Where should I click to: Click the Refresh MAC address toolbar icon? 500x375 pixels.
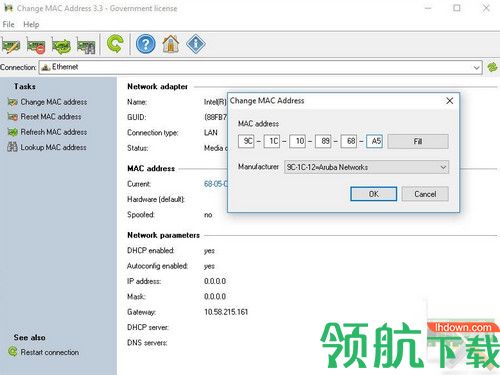61,45
